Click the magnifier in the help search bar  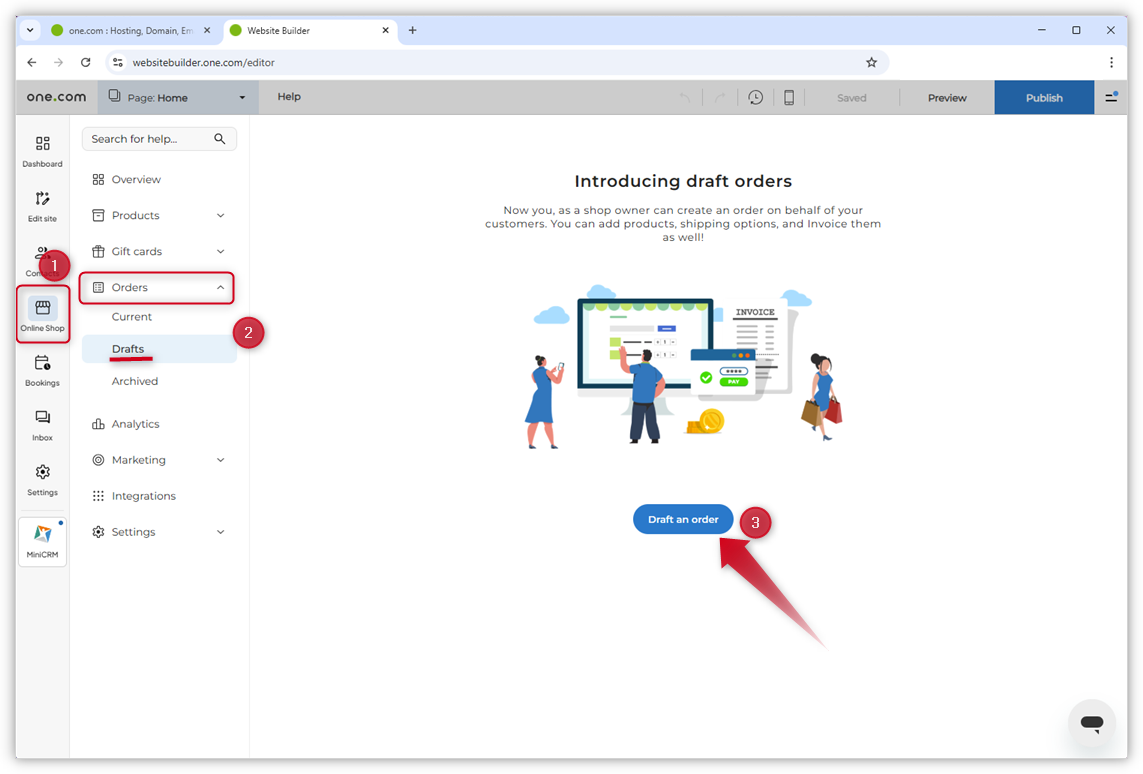220,139
